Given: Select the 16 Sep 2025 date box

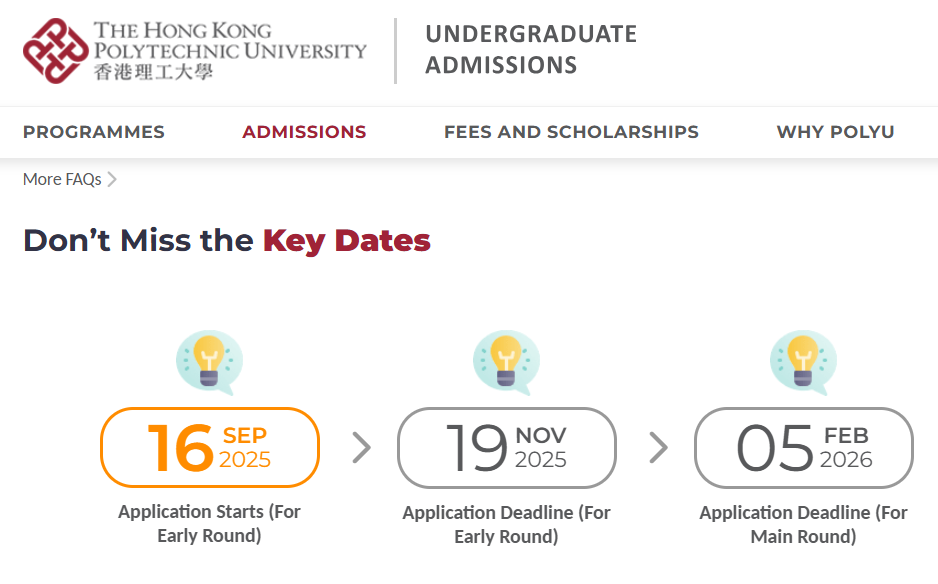Looking at the screenshot, I should (x=210, y=448).
